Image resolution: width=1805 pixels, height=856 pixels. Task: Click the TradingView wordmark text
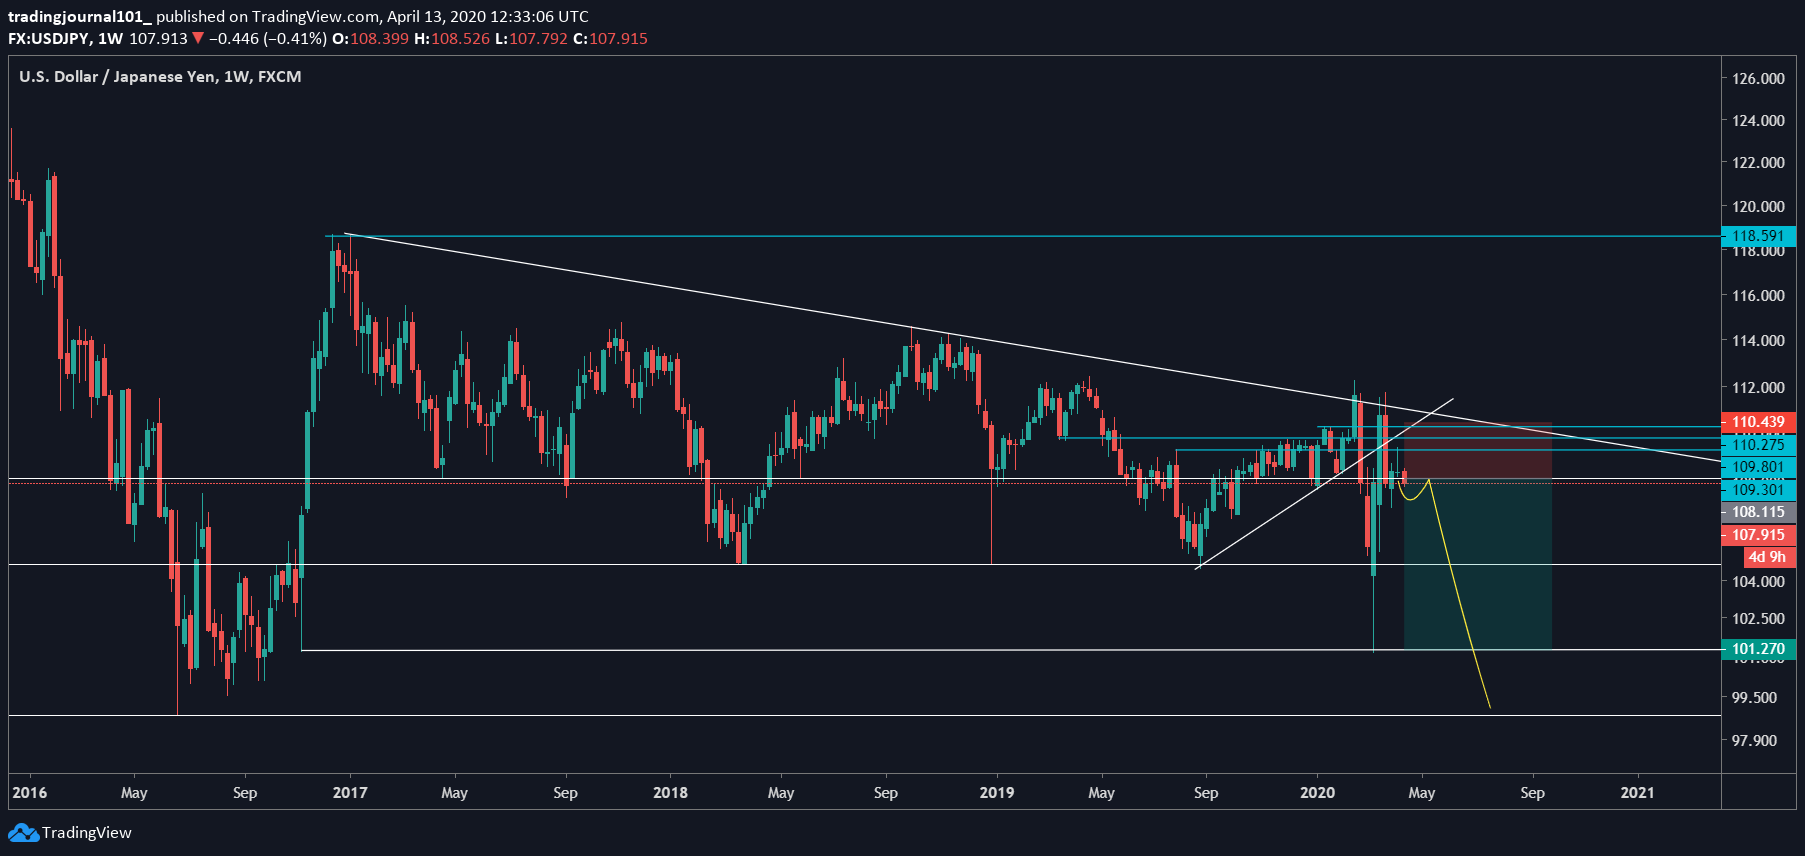pyautogui.click(x=87, y=832)
